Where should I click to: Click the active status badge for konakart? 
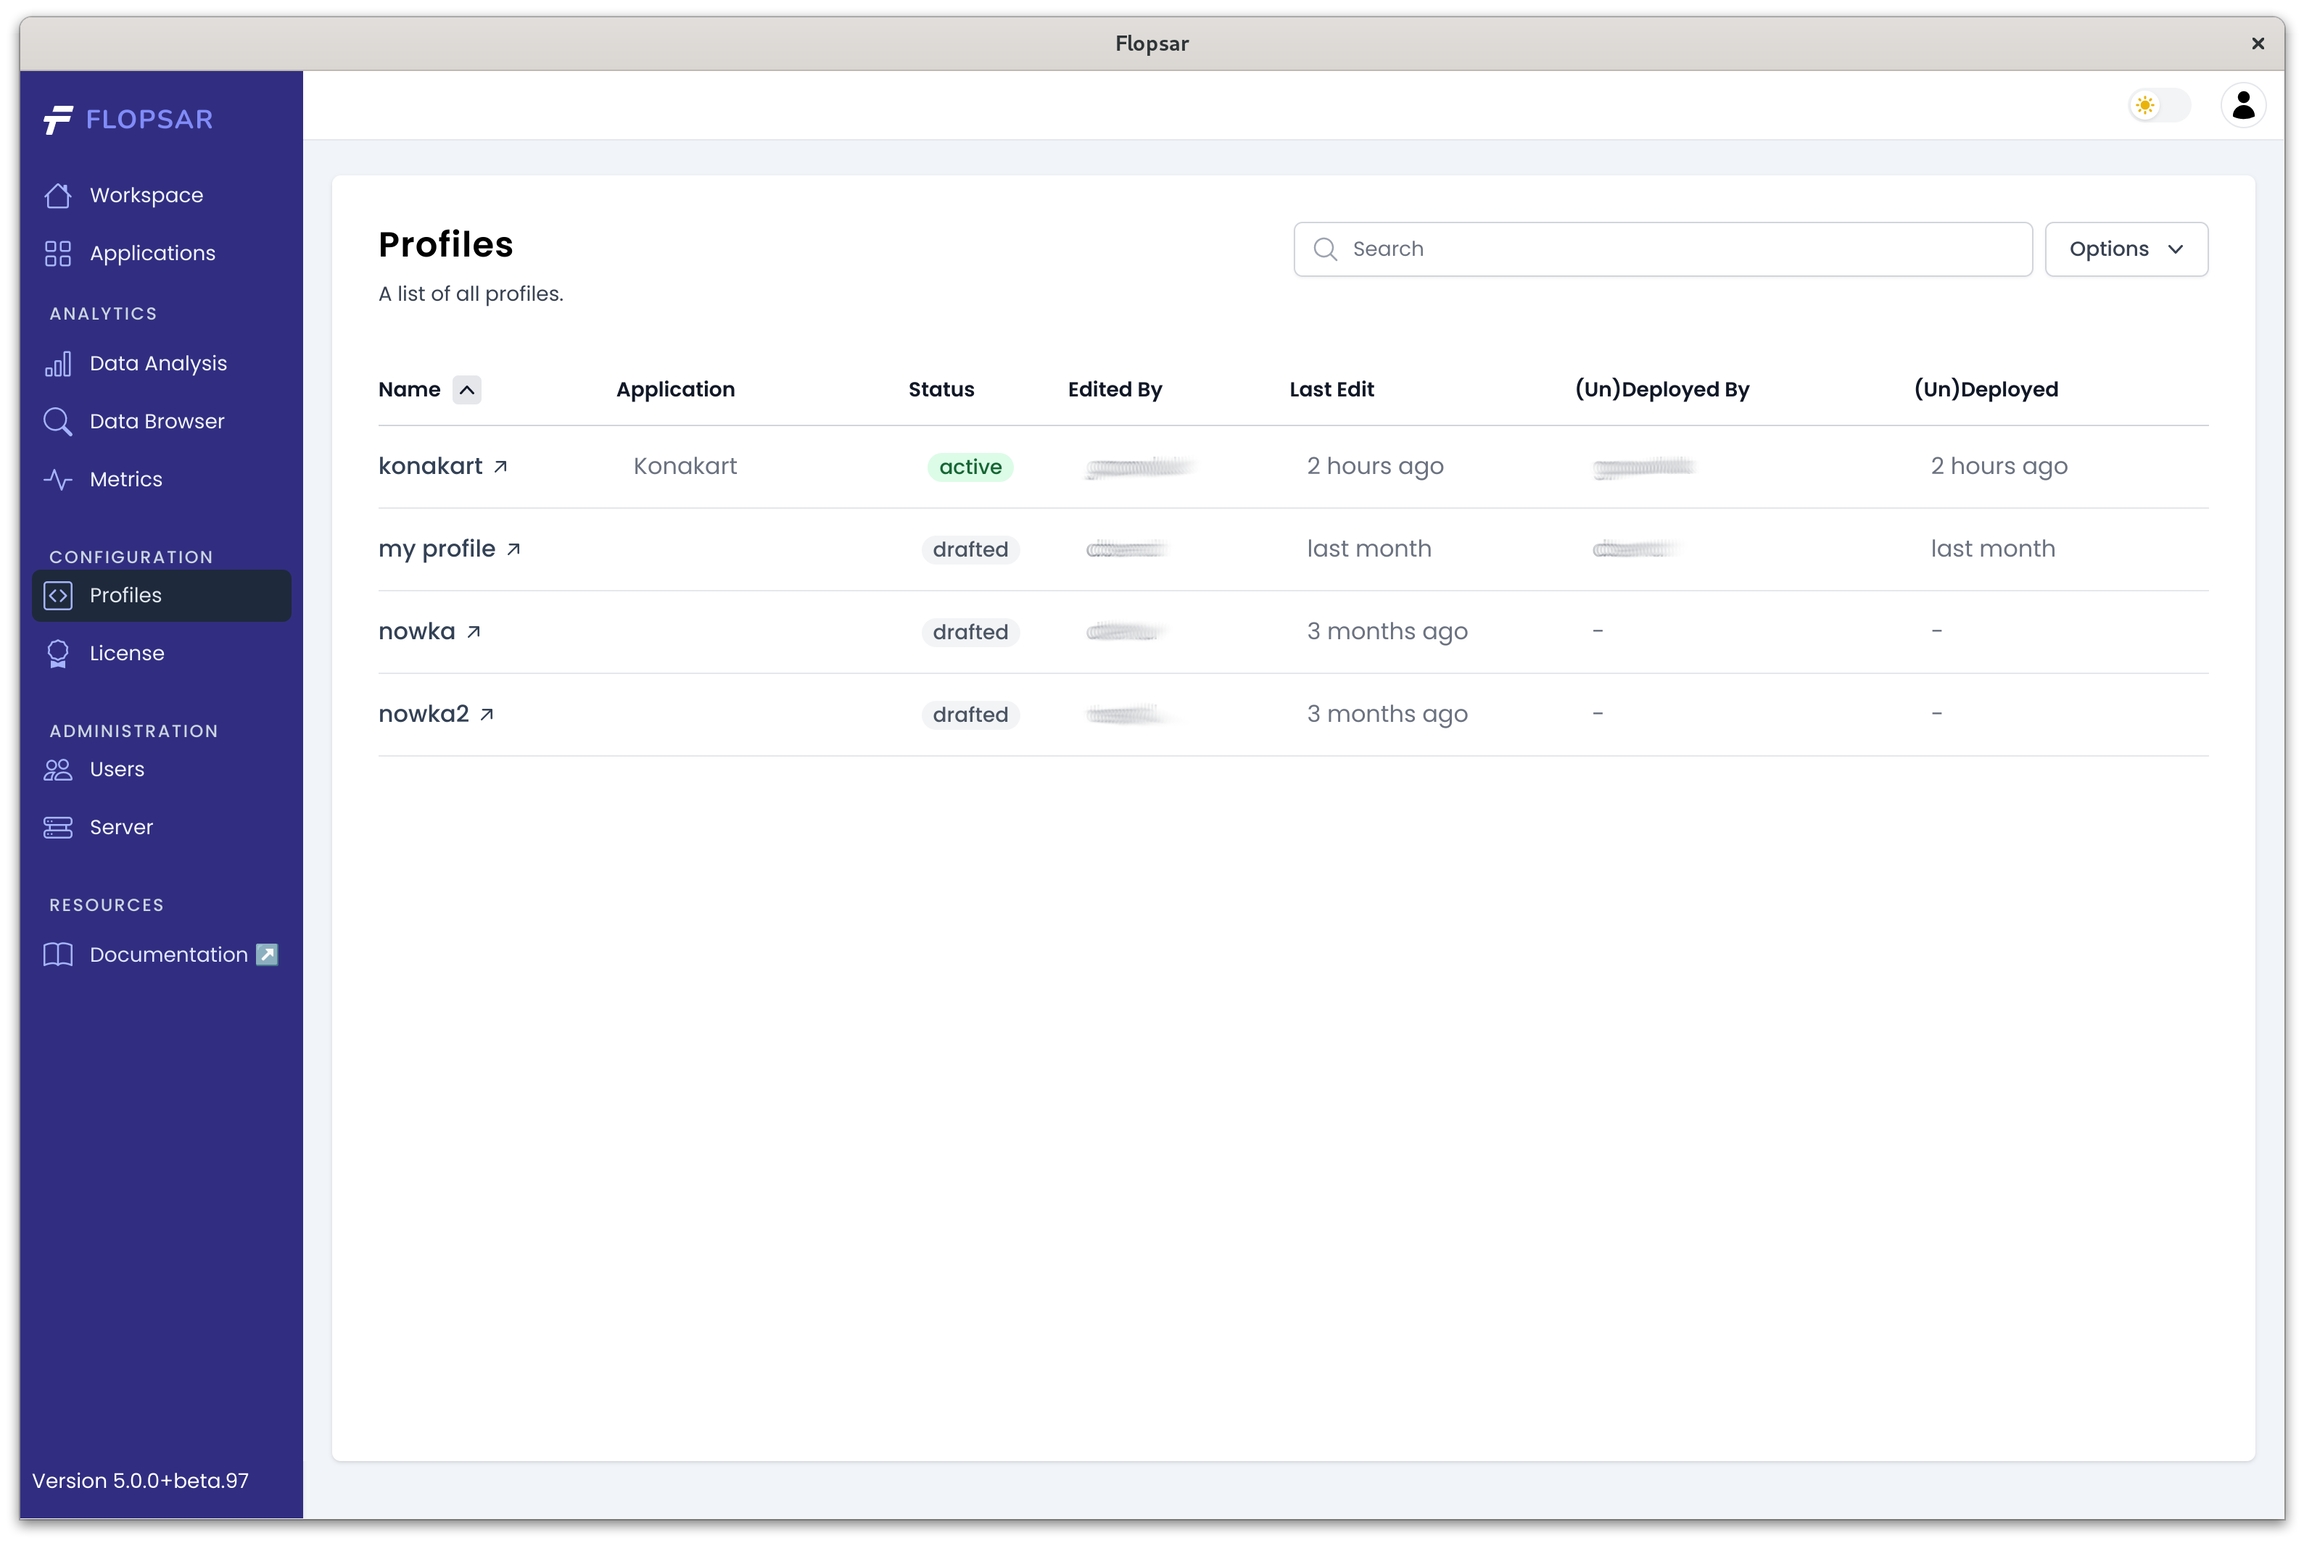click(969, 467)
